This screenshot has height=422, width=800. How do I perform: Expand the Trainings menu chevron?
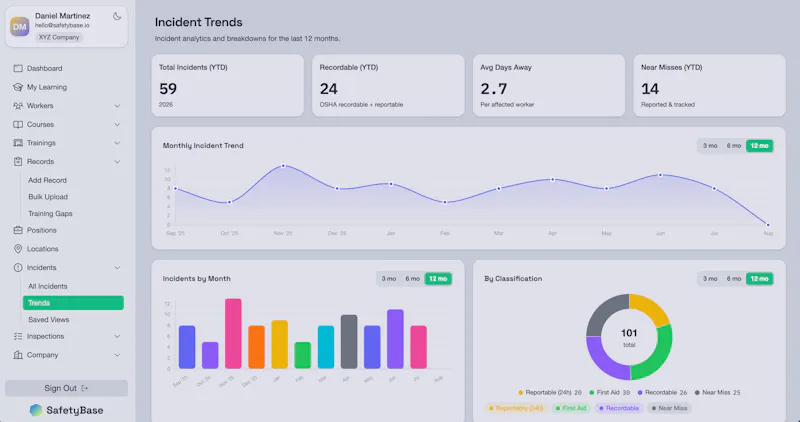click(117, 143)
